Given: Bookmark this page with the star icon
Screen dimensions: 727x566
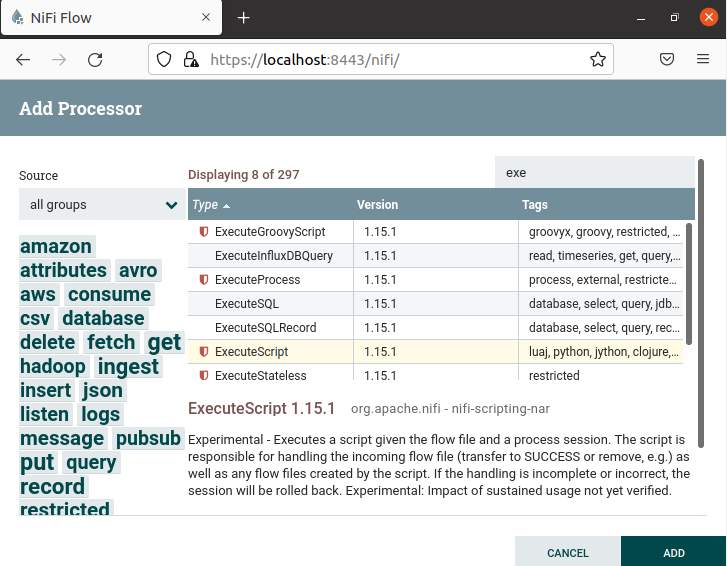Looking at the screenshot, I should (x=598, y=60).
